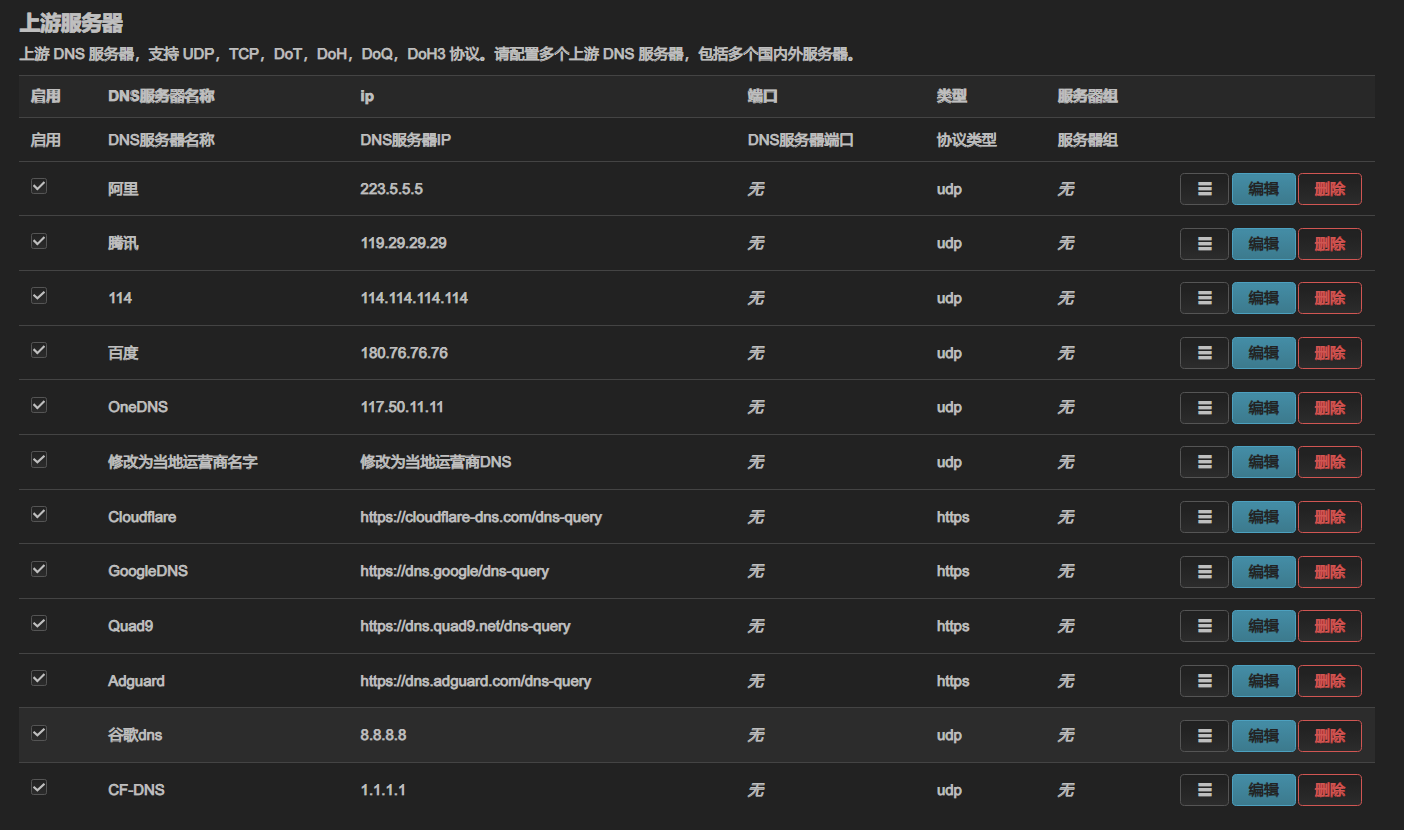Disable the 修改为当地运营商名字 server checkbox
Viewport: 1404px width, 830px height.
(38, 459)
